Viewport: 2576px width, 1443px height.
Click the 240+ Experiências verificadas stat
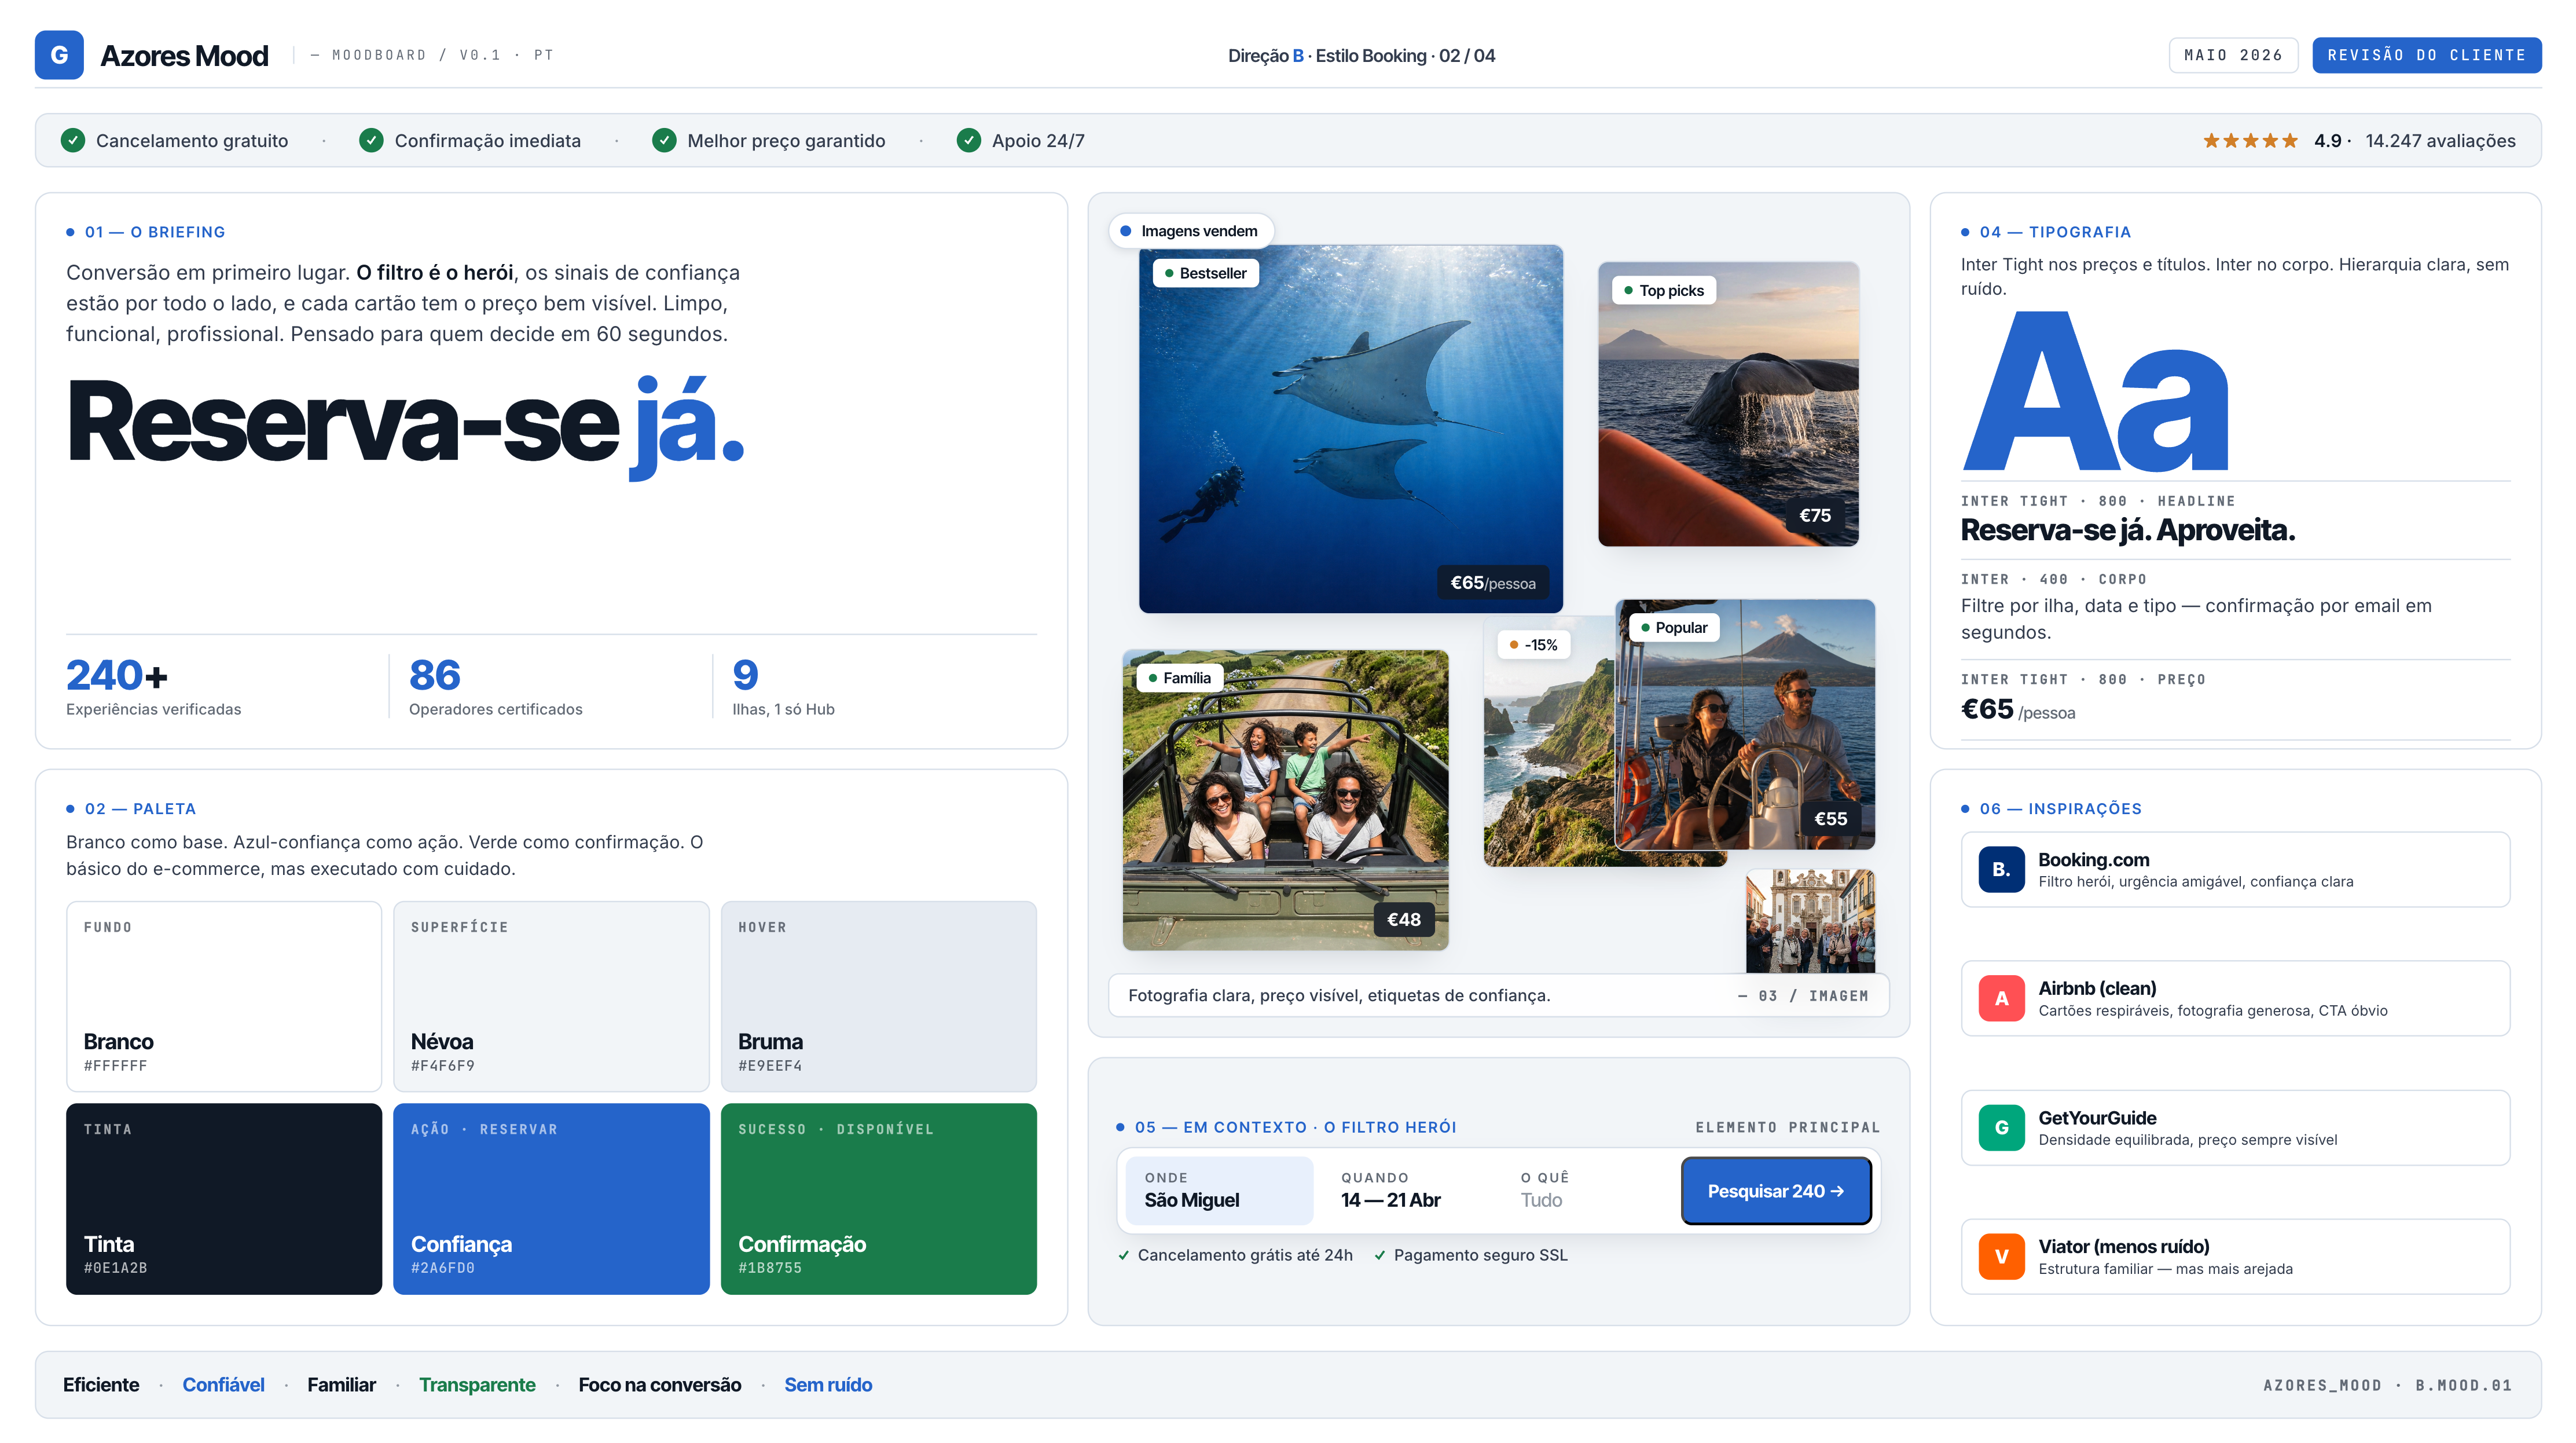click(x=154, y=686)
